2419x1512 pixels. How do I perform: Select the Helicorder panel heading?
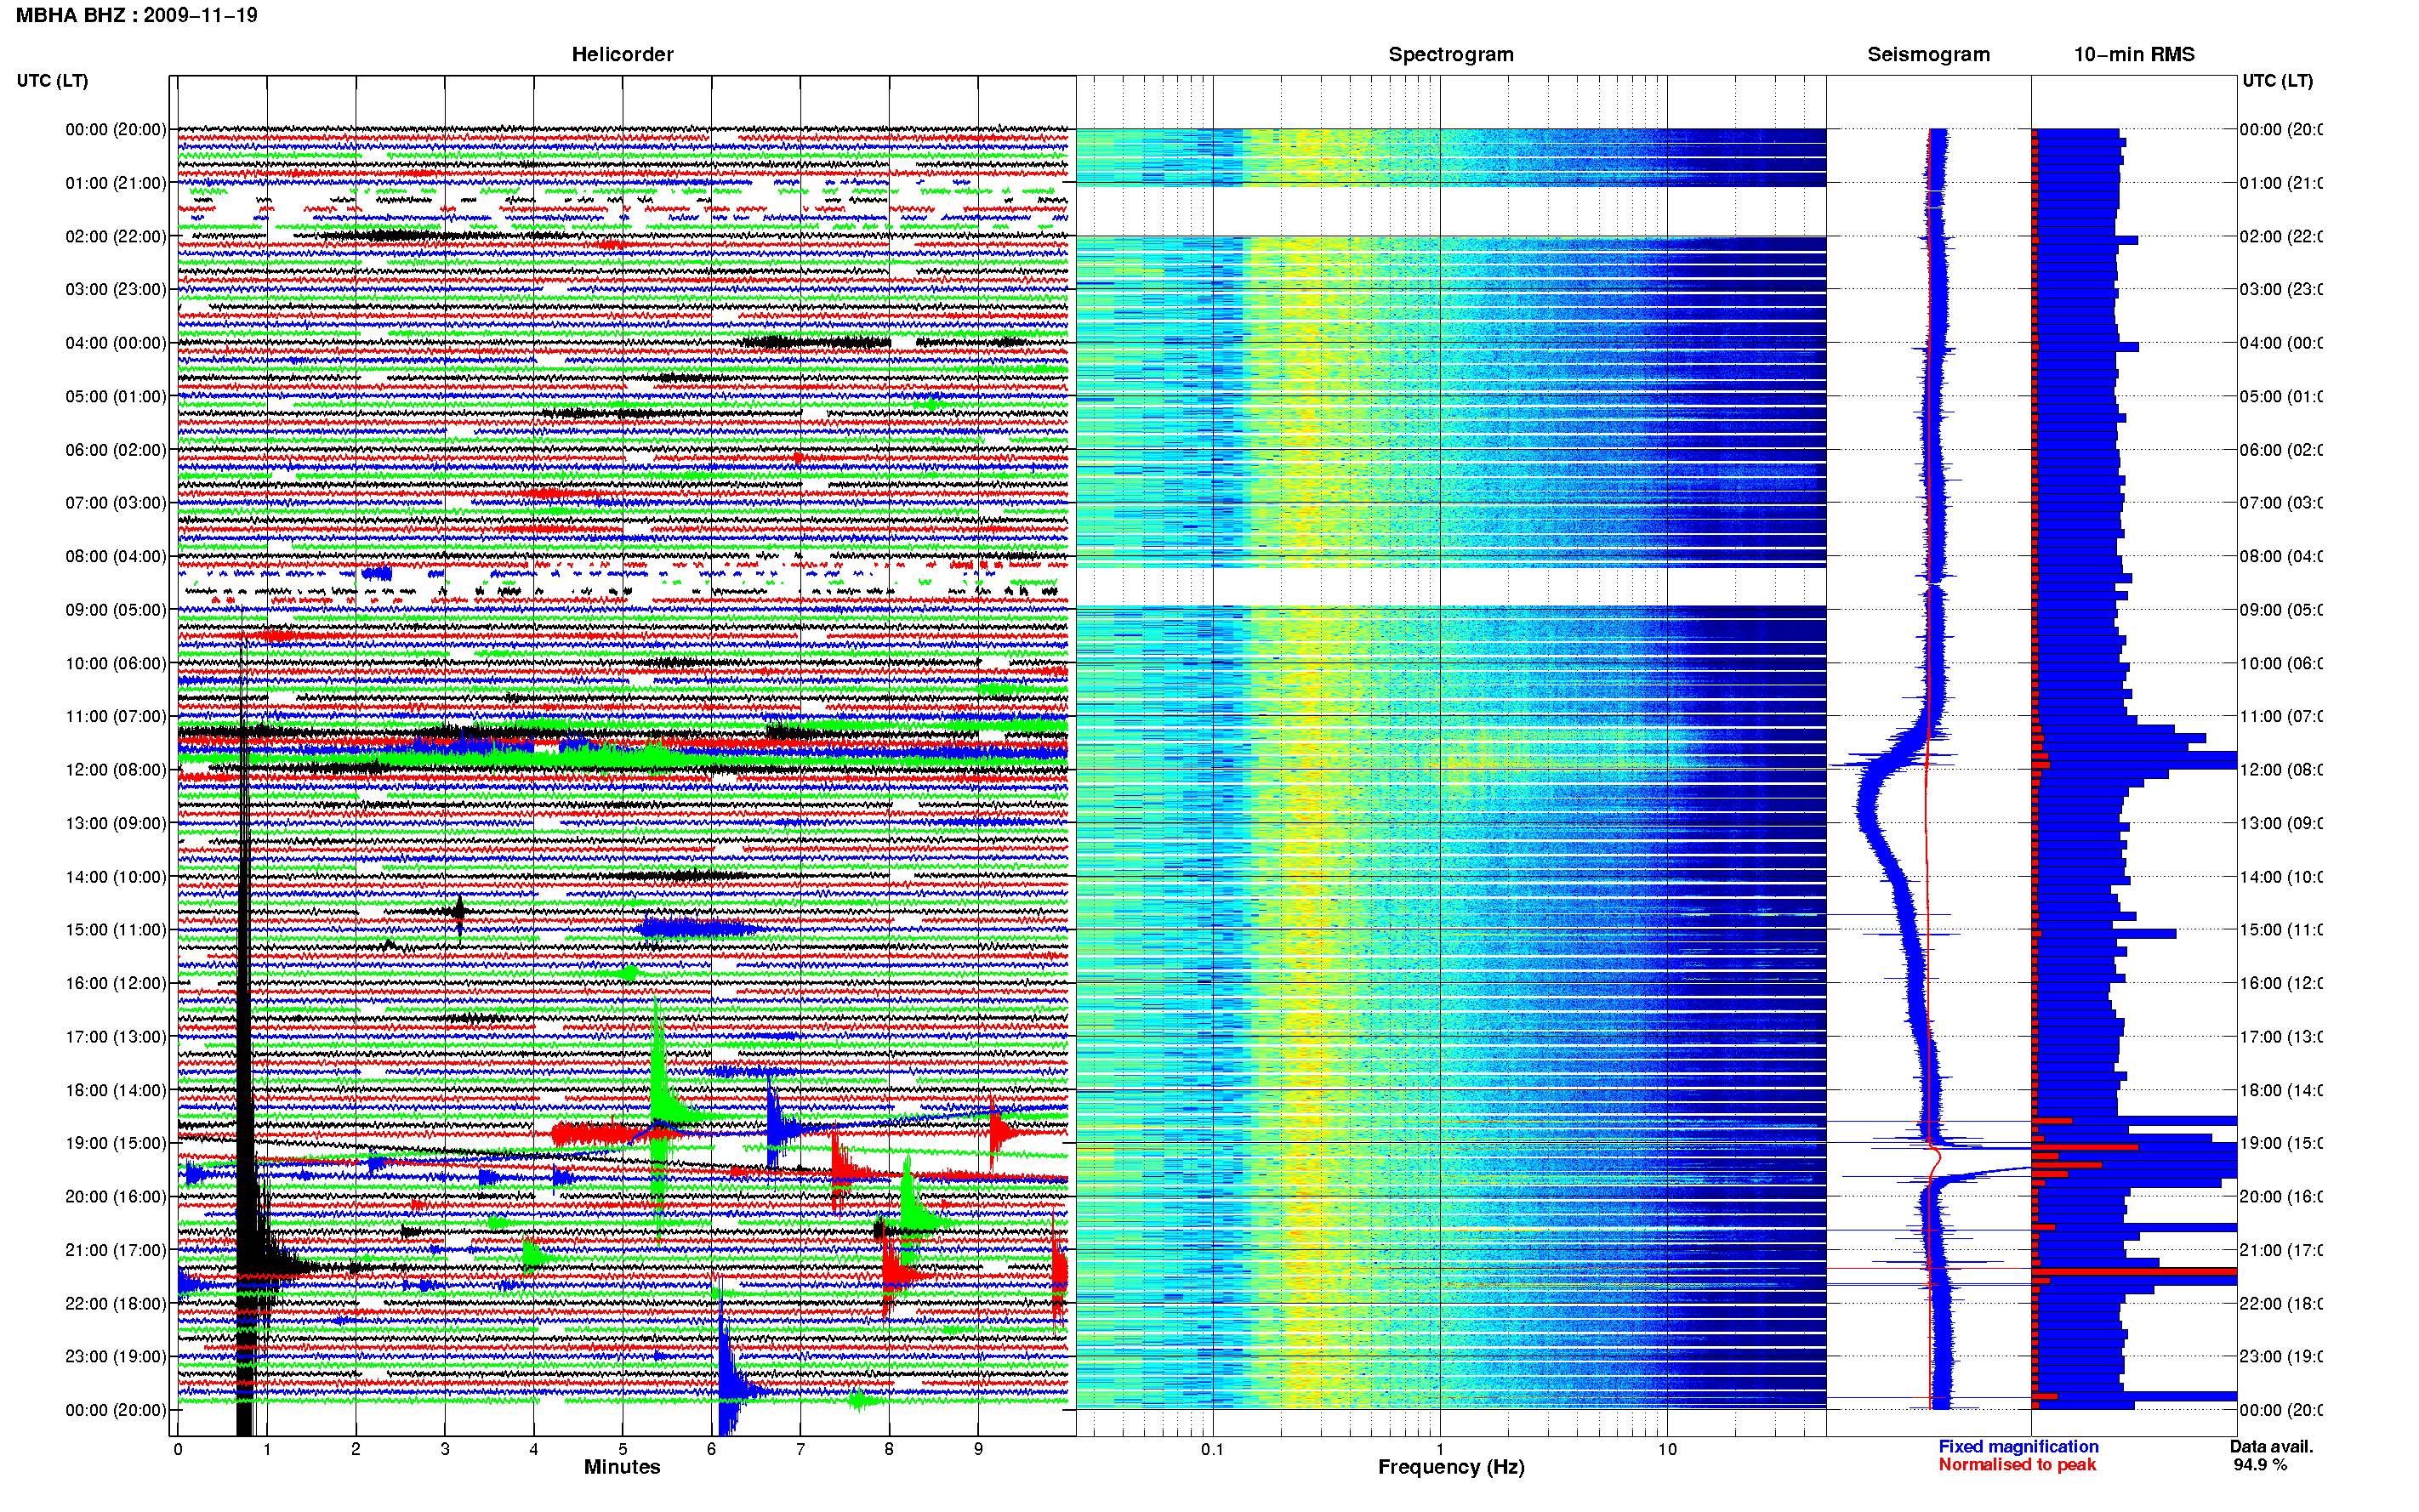tap(622, 54)
